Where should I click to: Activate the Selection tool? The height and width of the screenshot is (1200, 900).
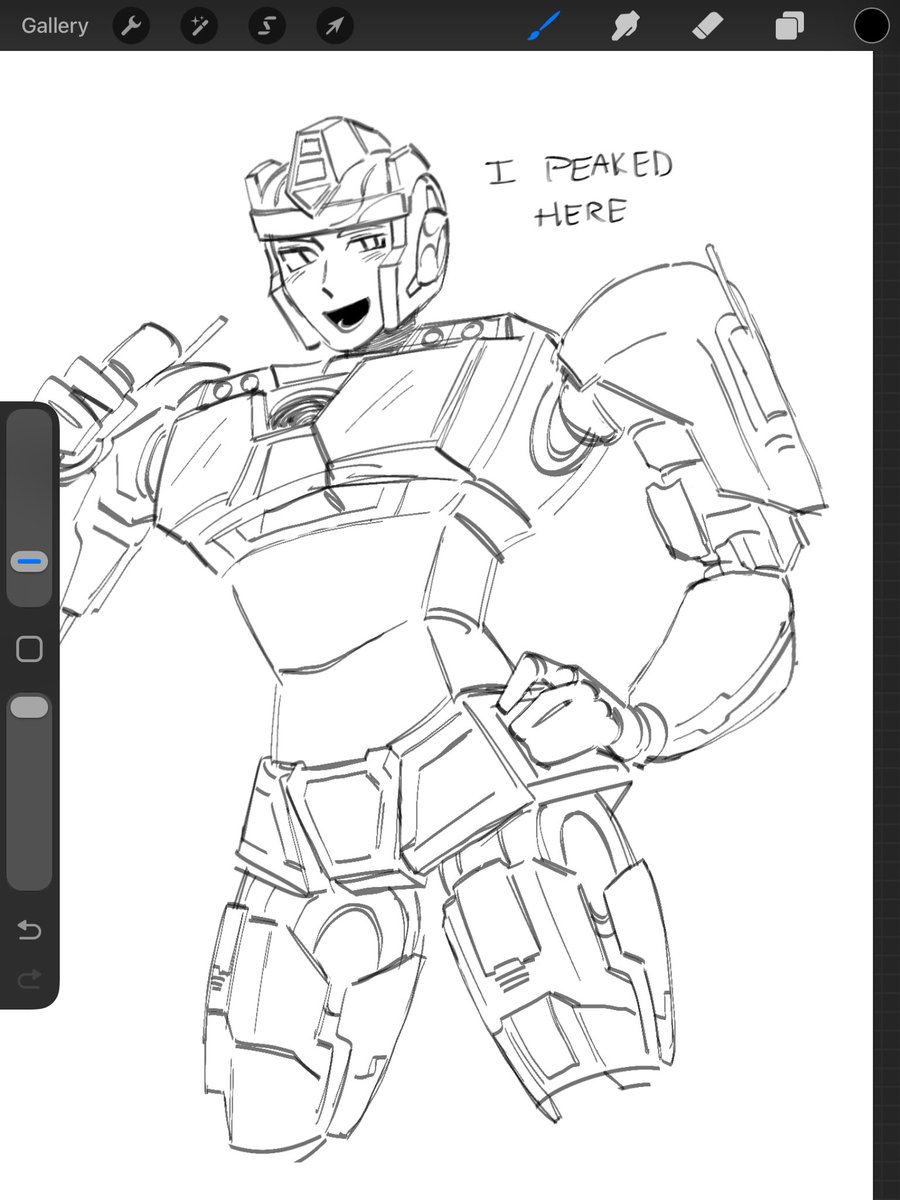click(x=266, y=26)
